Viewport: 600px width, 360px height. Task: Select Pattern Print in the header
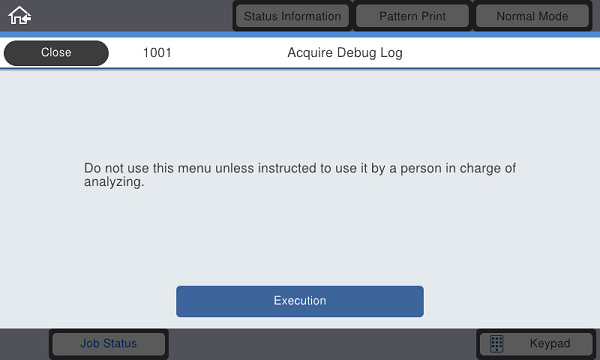pos(412,16)
